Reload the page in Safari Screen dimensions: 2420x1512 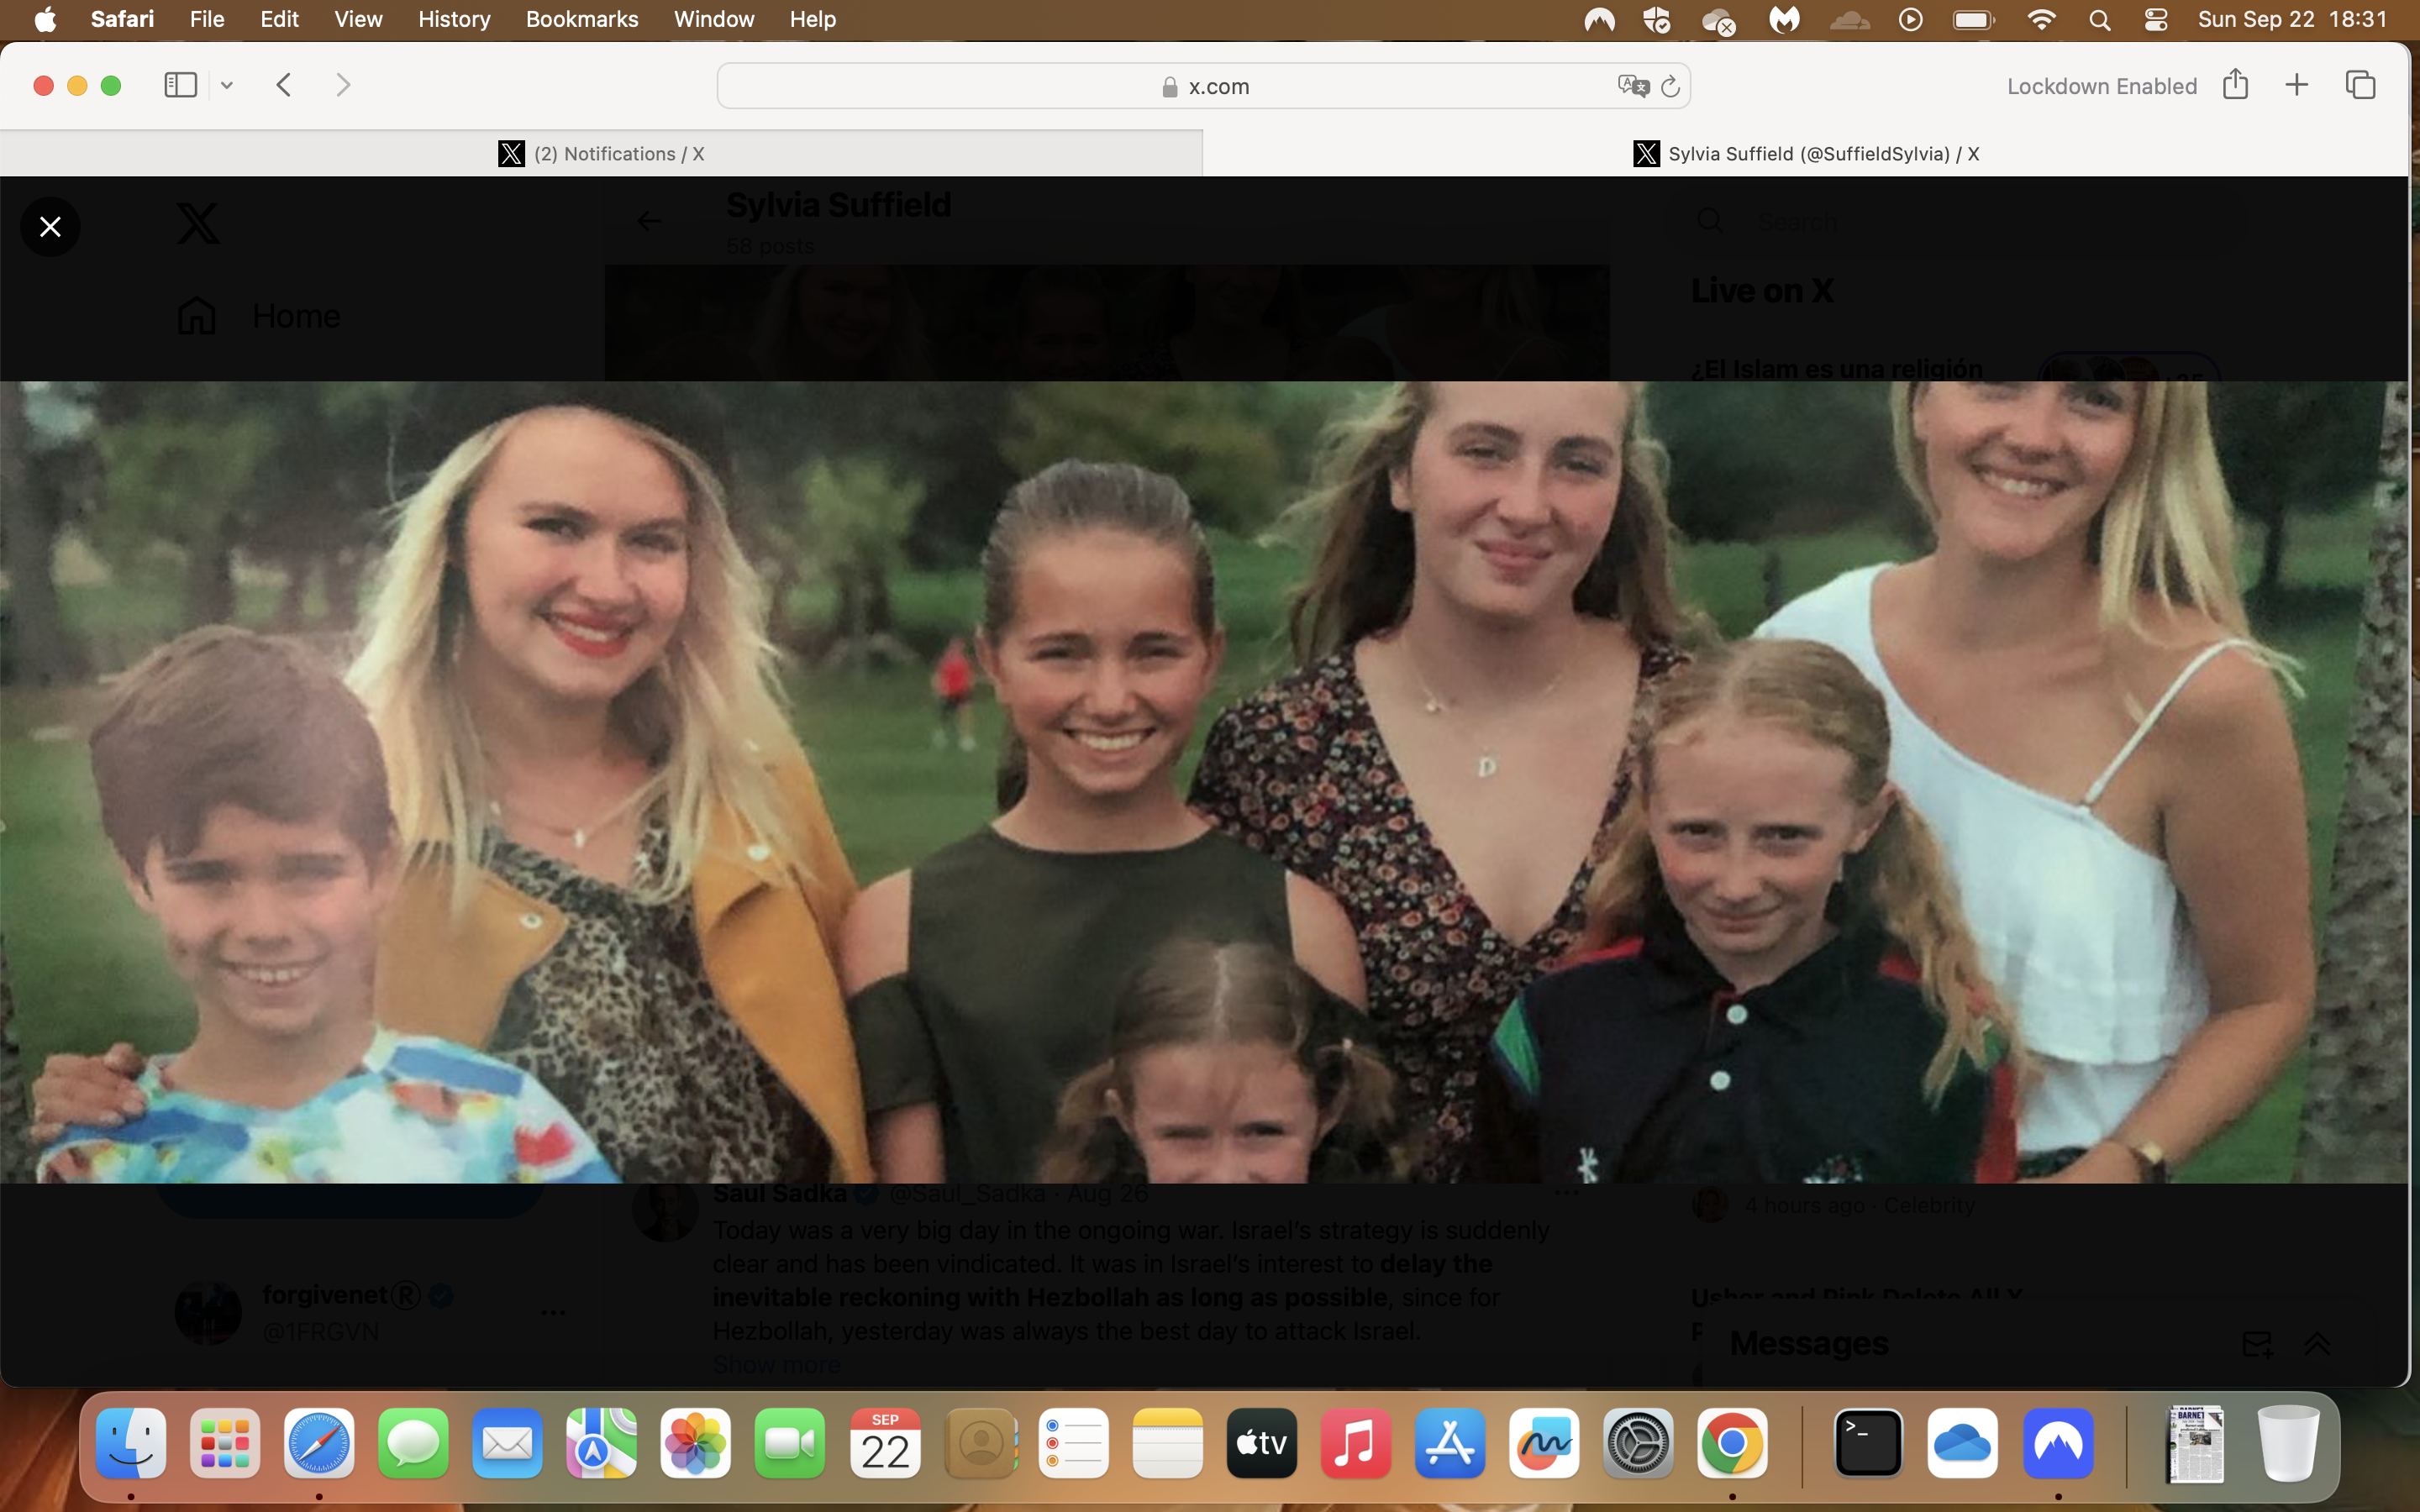(1670, 87)
